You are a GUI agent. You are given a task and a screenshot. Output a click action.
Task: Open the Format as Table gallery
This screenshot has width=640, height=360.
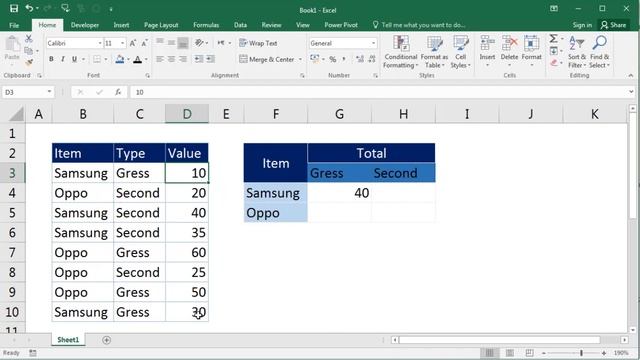[434, 52]
